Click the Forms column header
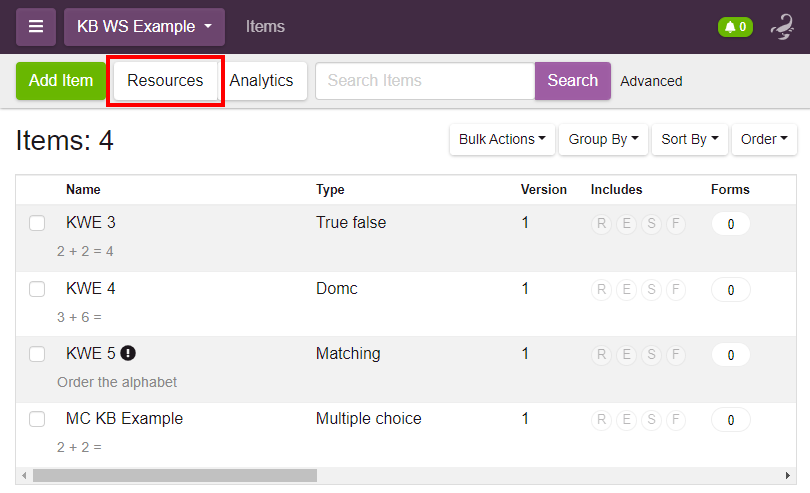This screenshot has width=810, height=493. 730,190
